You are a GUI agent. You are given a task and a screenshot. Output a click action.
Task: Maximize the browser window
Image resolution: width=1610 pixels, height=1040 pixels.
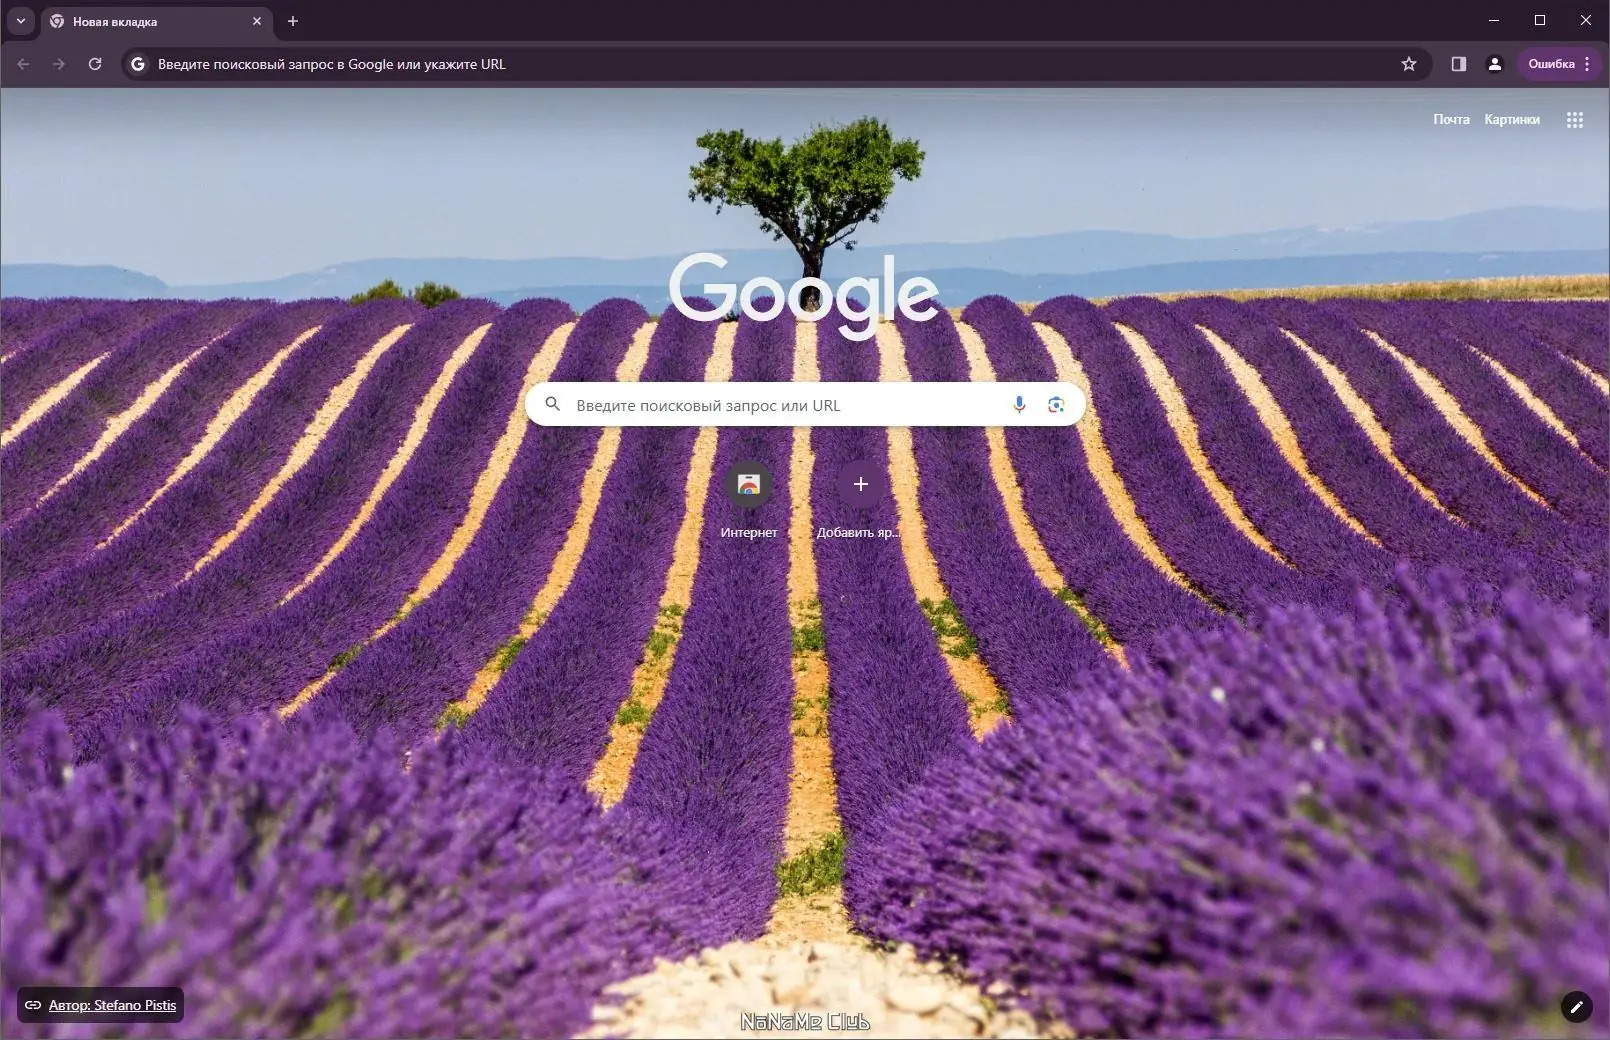click(x=1540, y=21)
